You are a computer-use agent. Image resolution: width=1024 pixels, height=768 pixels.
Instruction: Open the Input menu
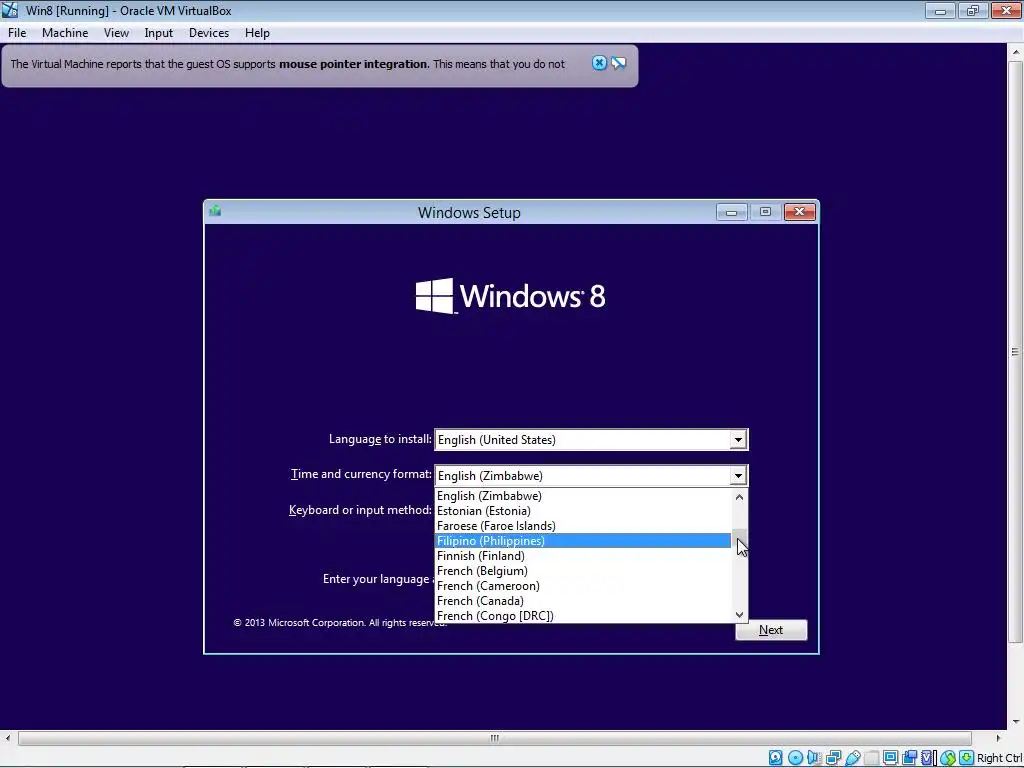(158, 33)
